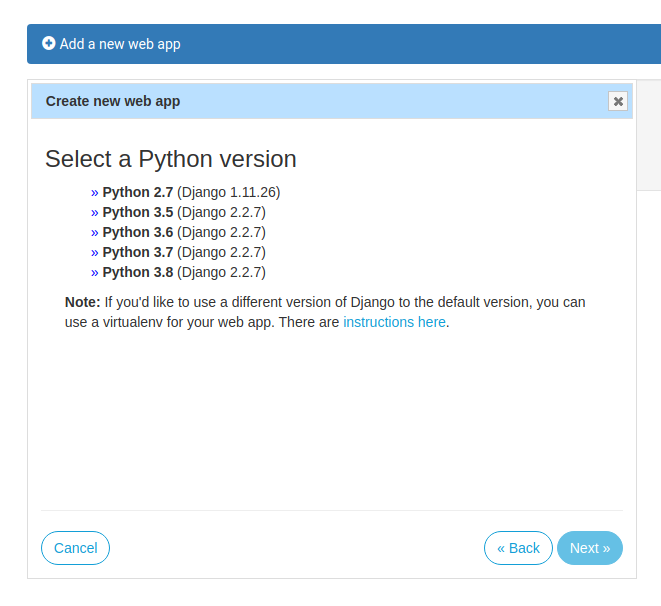This screenshot has height=606, width=661.
Task: Click the Select a Python version heading
Action: (x=171, y=159)
